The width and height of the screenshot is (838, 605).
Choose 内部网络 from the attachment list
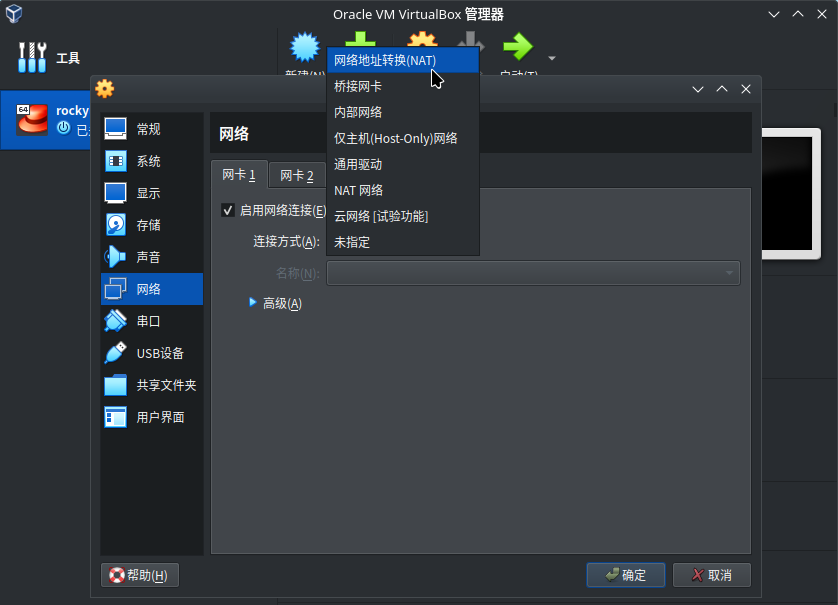click(403, 112)
